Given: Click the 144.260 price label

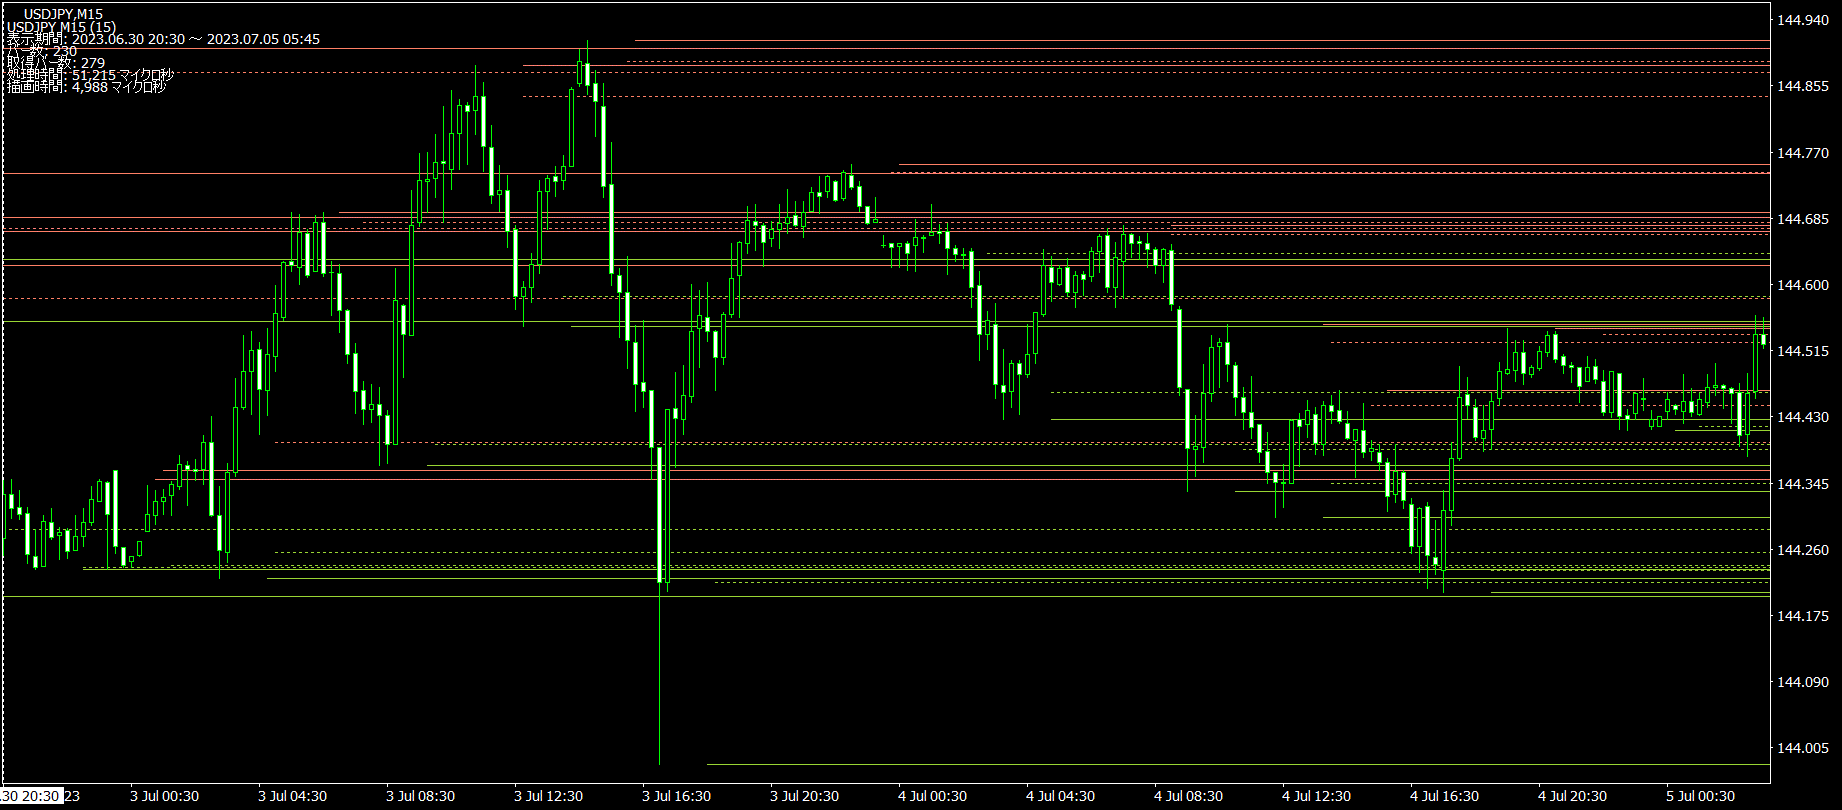Looking at the screenshot, I should pyautogui.click(x=1803, y=550).
